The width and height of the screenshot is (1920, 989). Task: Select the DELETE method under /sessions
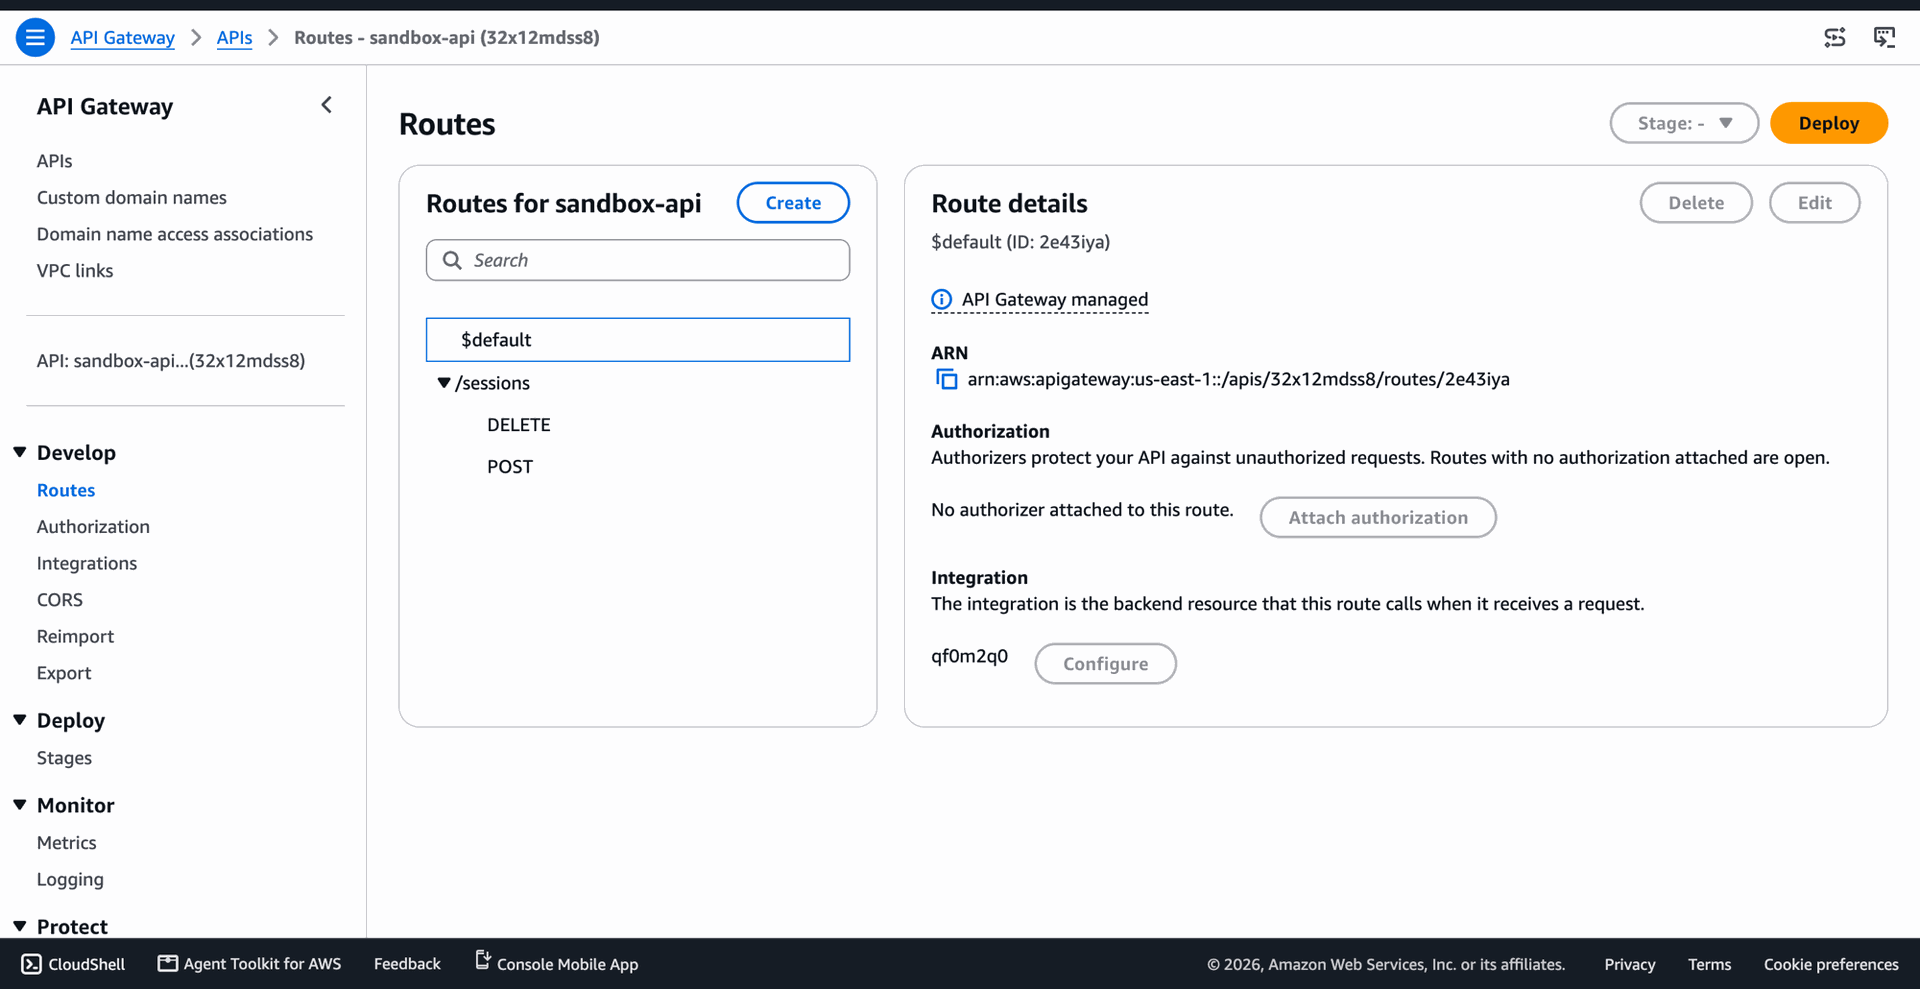pos(519,425)
